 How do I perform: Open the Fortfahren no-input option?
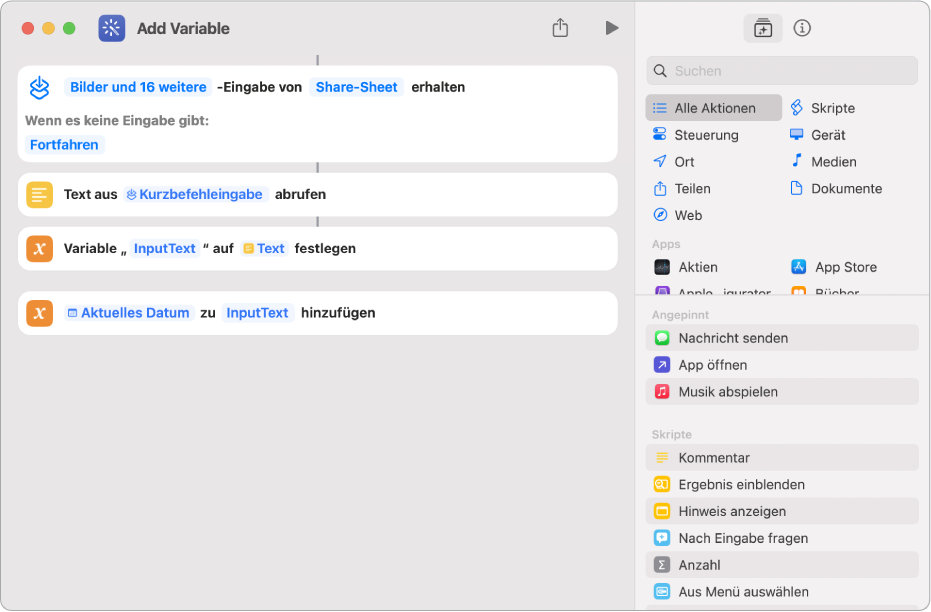pos(64,145)
